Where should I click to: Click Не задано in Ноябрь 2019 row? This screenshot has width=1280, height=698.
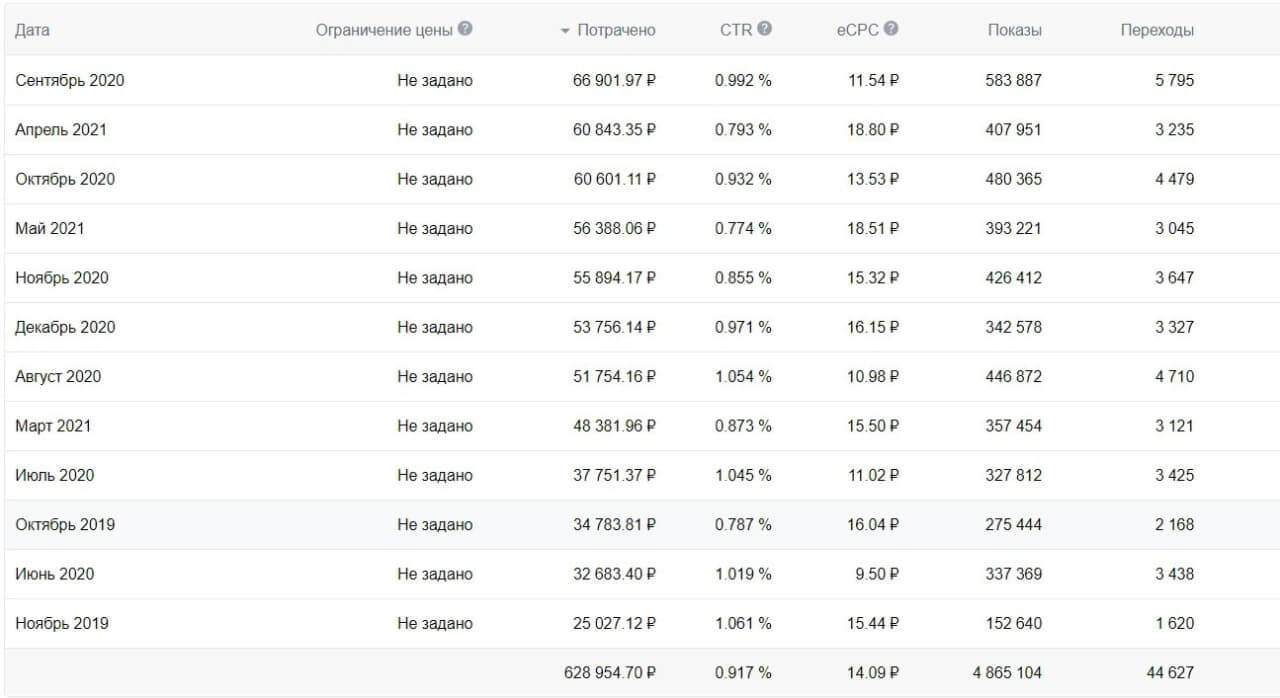435,623
